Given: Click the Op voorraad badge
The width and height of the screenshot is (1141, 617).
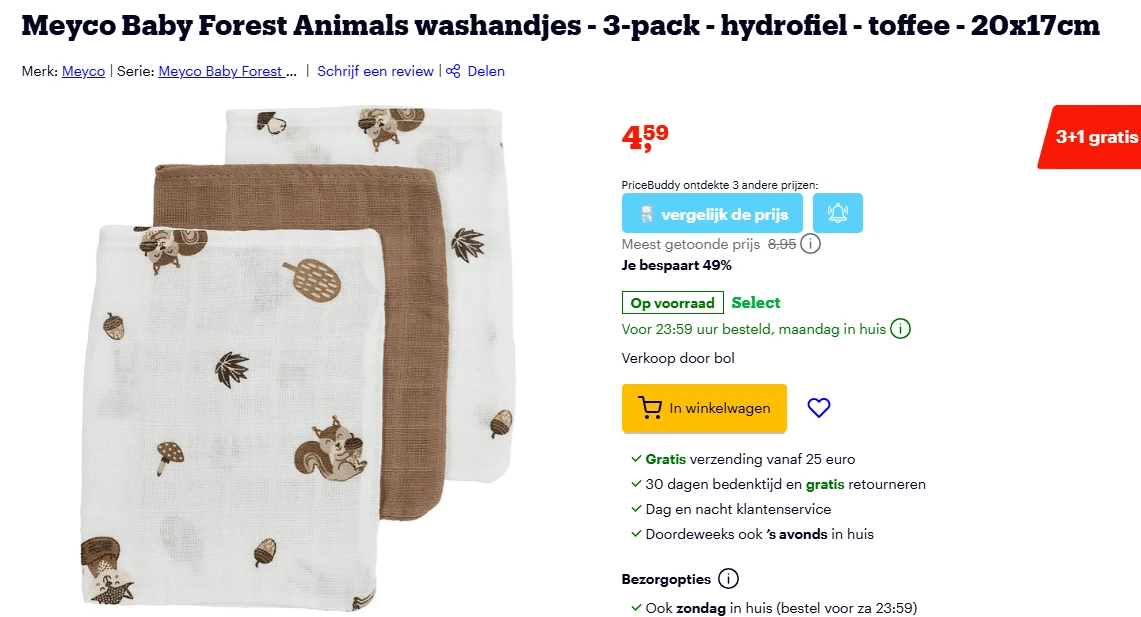Looking at the screenshot, I should [x=672, y=302].
